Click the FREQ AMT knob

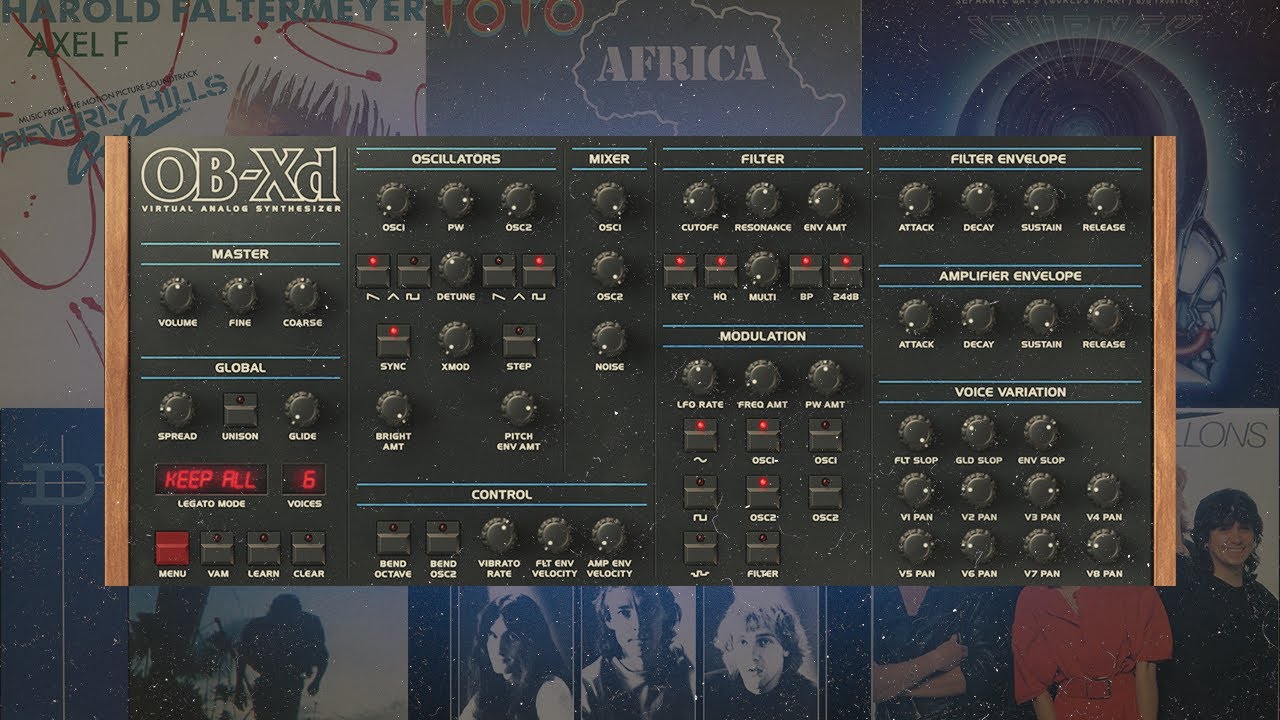[x=762, y=377]
